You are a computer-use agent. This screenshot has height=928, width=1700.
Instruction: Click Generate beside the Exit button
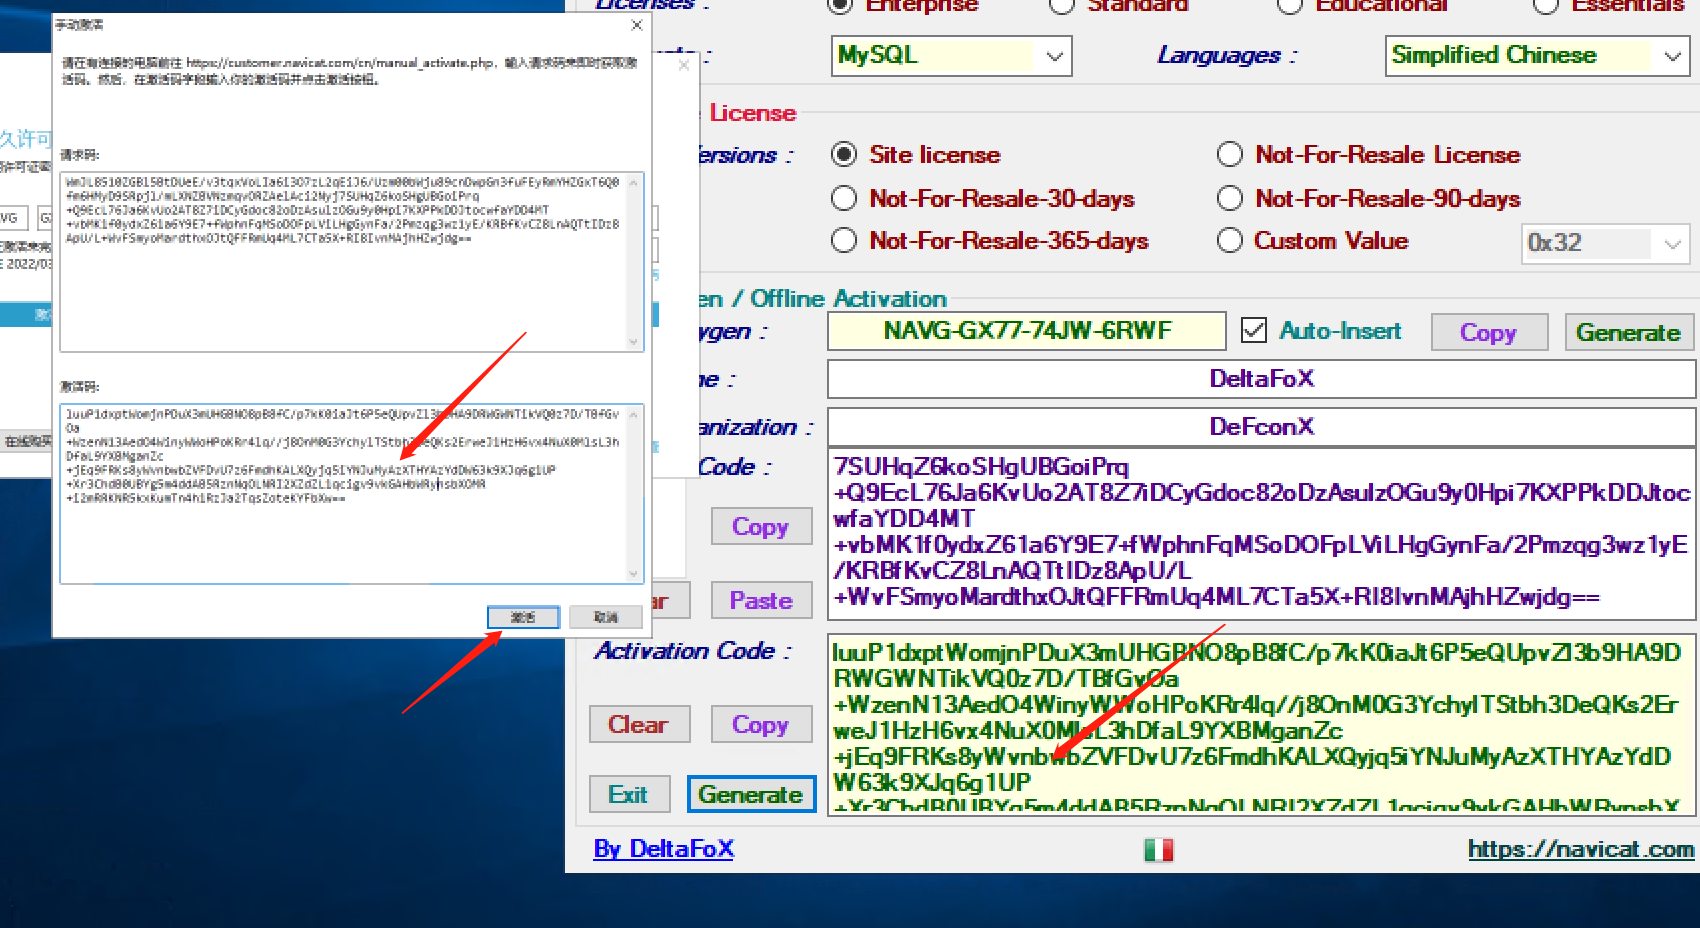coord(751,794)
